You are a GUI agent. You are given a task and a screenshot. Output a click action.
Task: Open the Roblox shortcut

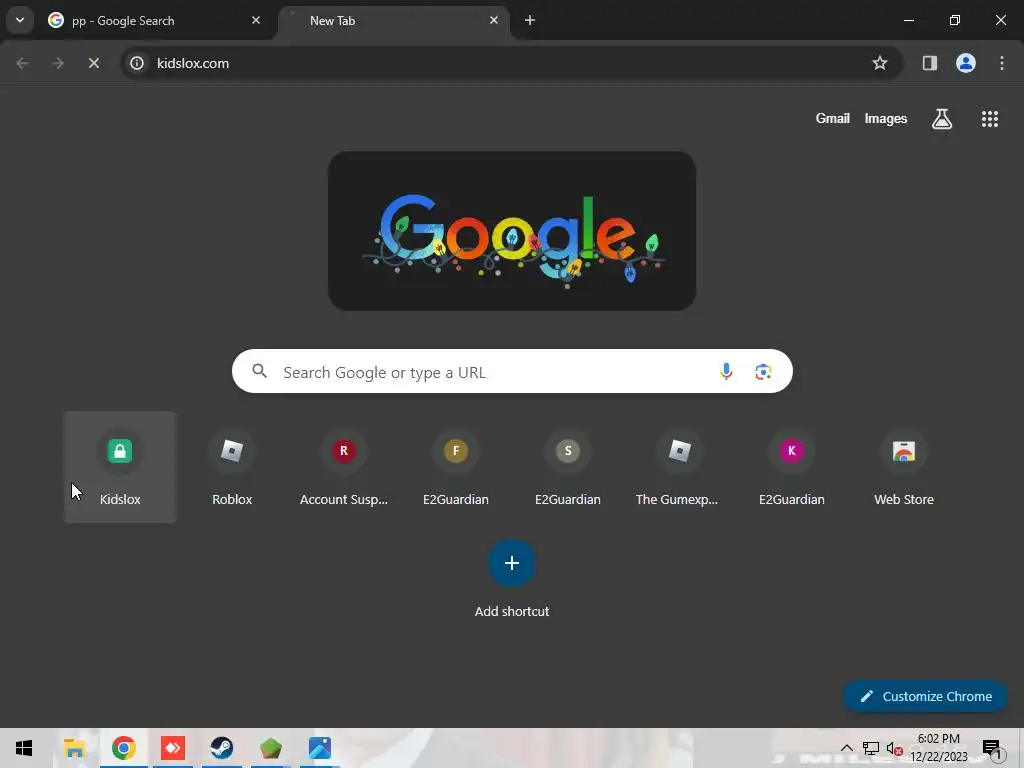tap(232, 467)
